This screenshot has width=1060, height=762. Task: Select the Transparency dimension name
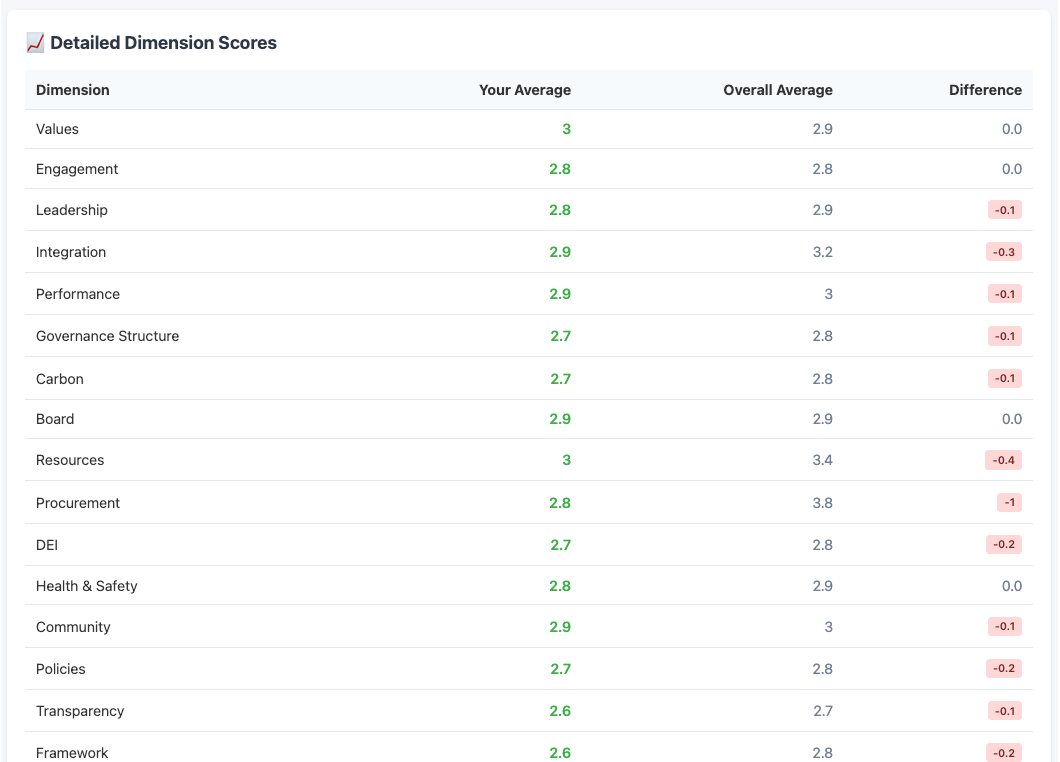[80, 711]
